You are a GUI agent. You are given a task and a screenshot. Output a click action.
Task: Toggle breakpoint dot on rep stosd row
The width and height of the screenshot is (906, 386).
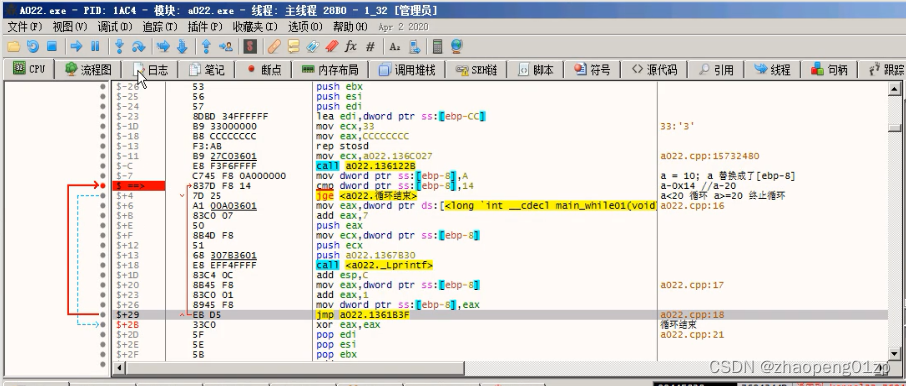coord(103,146)
